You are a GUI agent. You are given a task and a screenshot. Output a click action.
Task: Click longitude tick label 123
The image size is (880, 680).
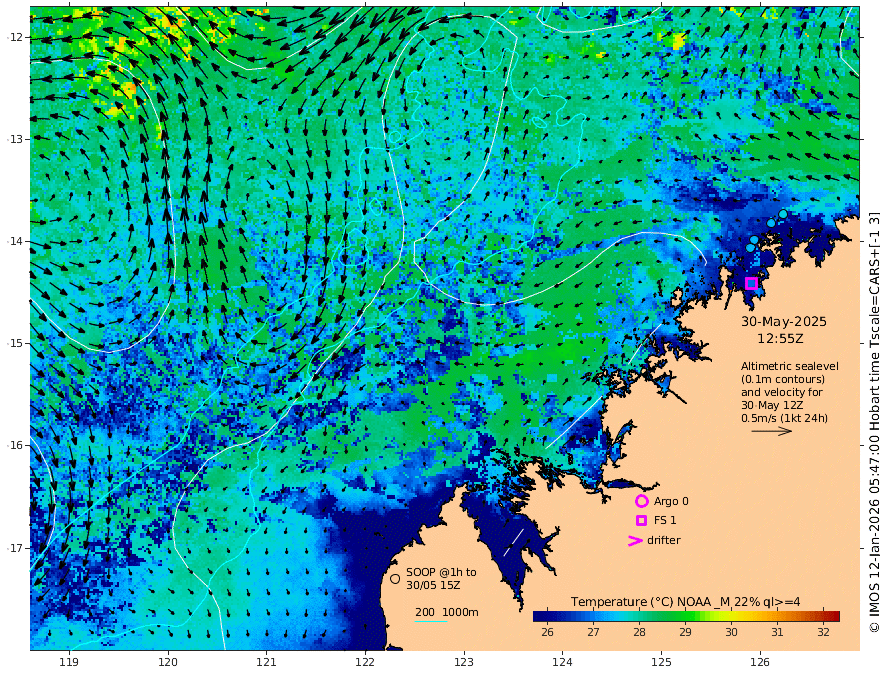464,663
